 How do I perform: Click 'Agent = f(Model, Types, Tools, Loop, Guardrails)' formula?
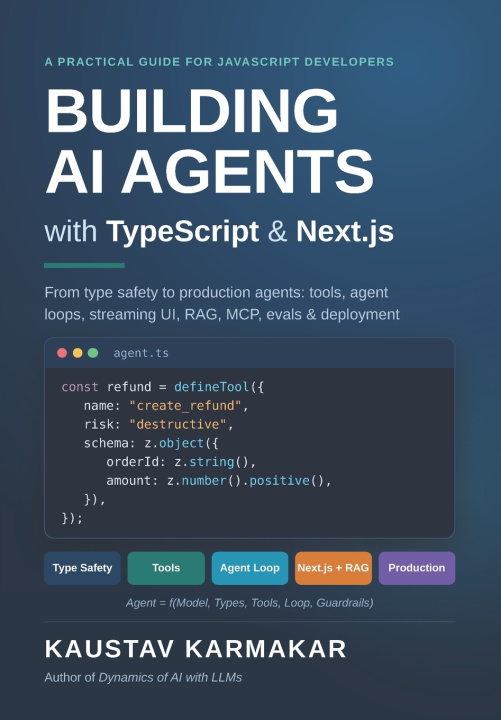250,602
